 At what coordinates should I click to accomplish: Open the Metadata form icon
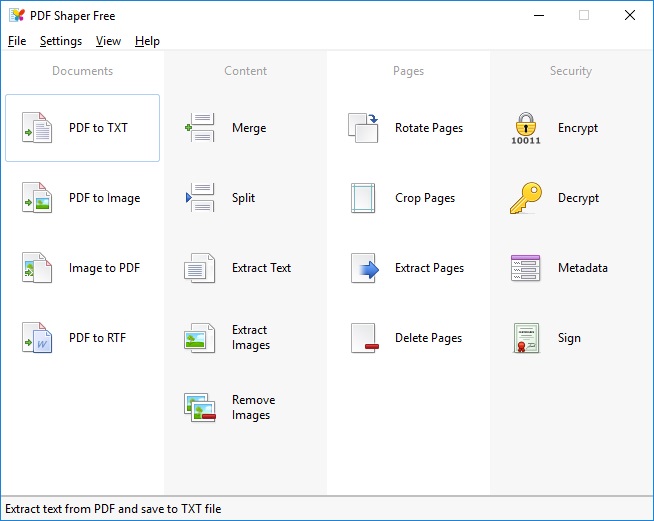526,268
